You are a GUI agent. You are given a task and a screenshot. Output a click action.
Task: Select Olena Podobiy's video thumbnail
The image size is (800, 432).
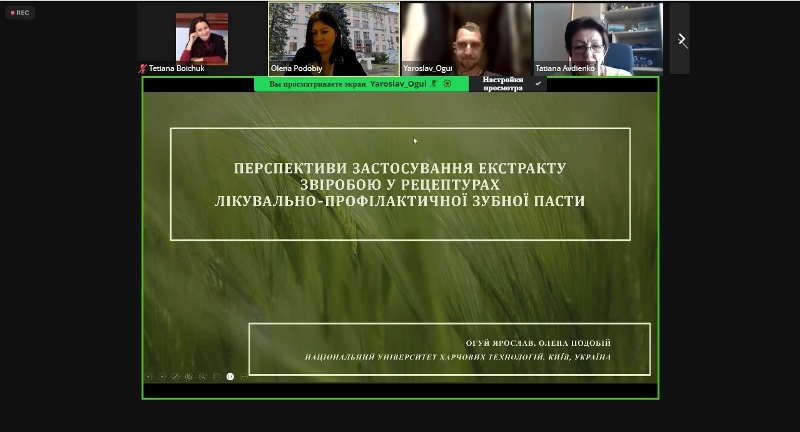334,39
